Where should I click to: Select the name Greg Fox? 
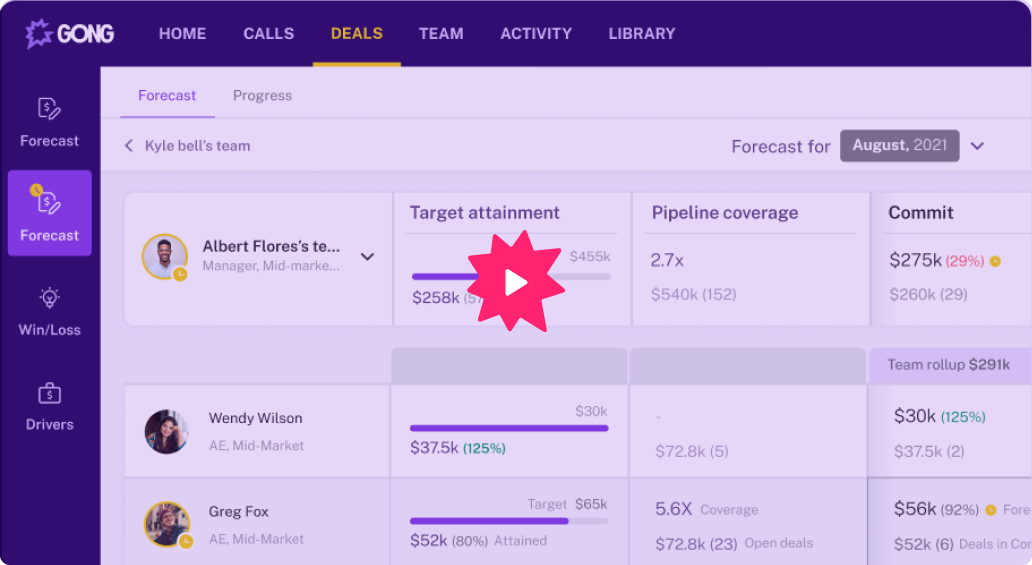click(x=238, y=512)
